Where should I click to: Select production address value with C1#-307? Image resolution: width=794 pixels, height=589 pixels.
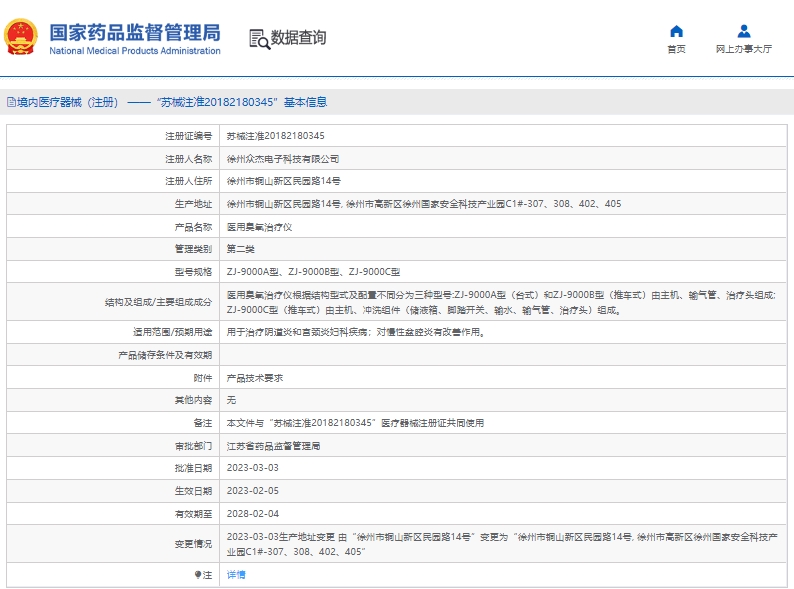(x=424, y=204)
